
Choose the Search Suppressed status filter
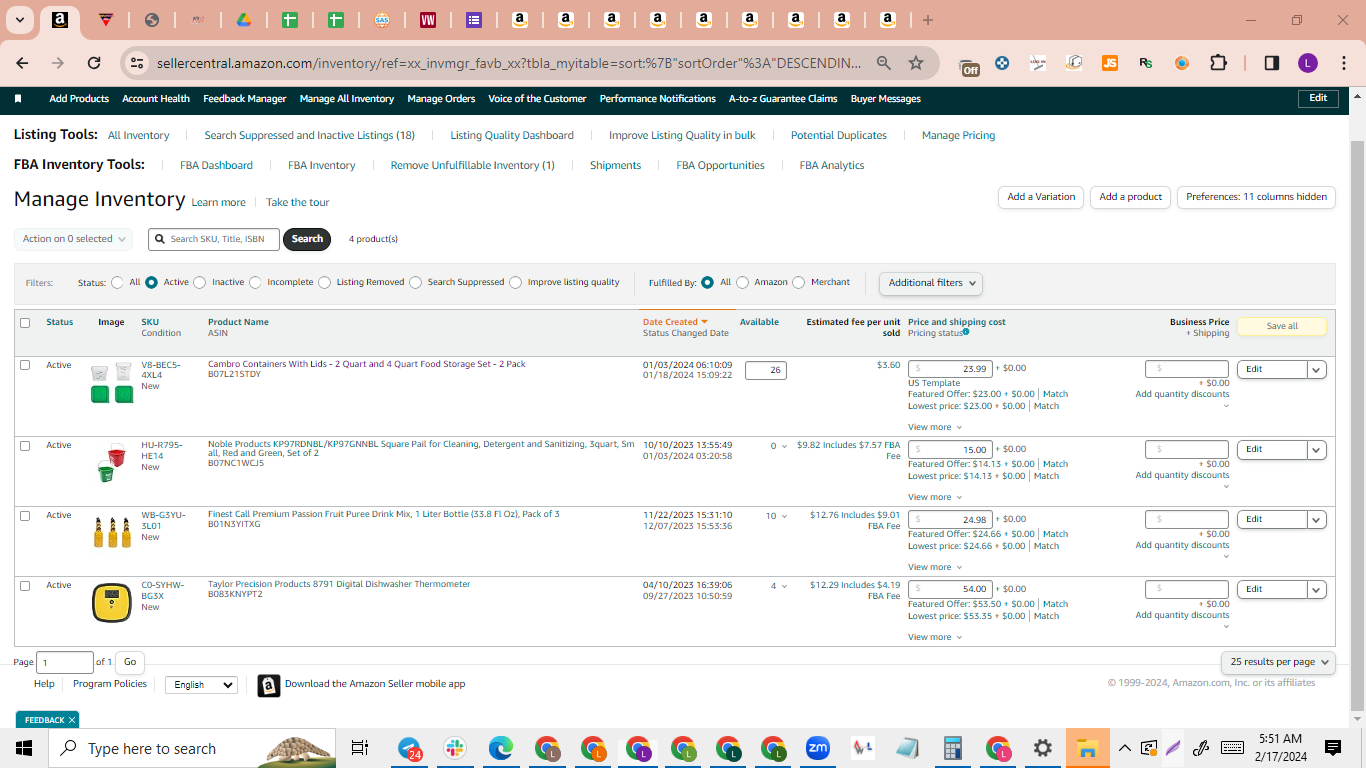pyautogui.click(x=416, y=283)
